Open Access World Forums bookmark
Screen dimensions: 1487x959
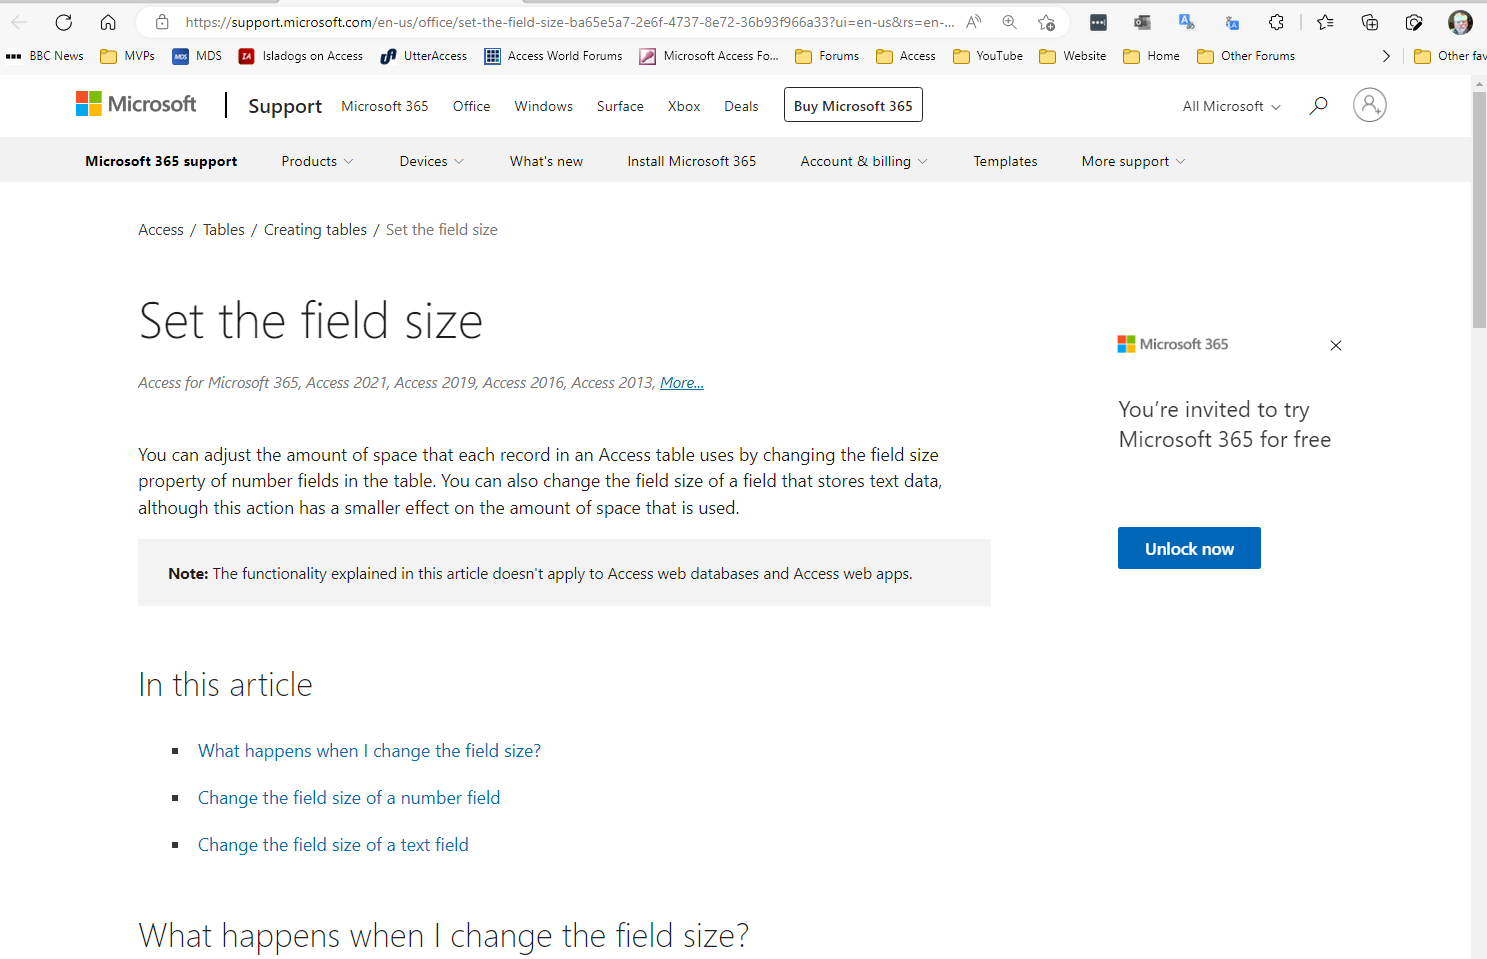coord(553,56)
